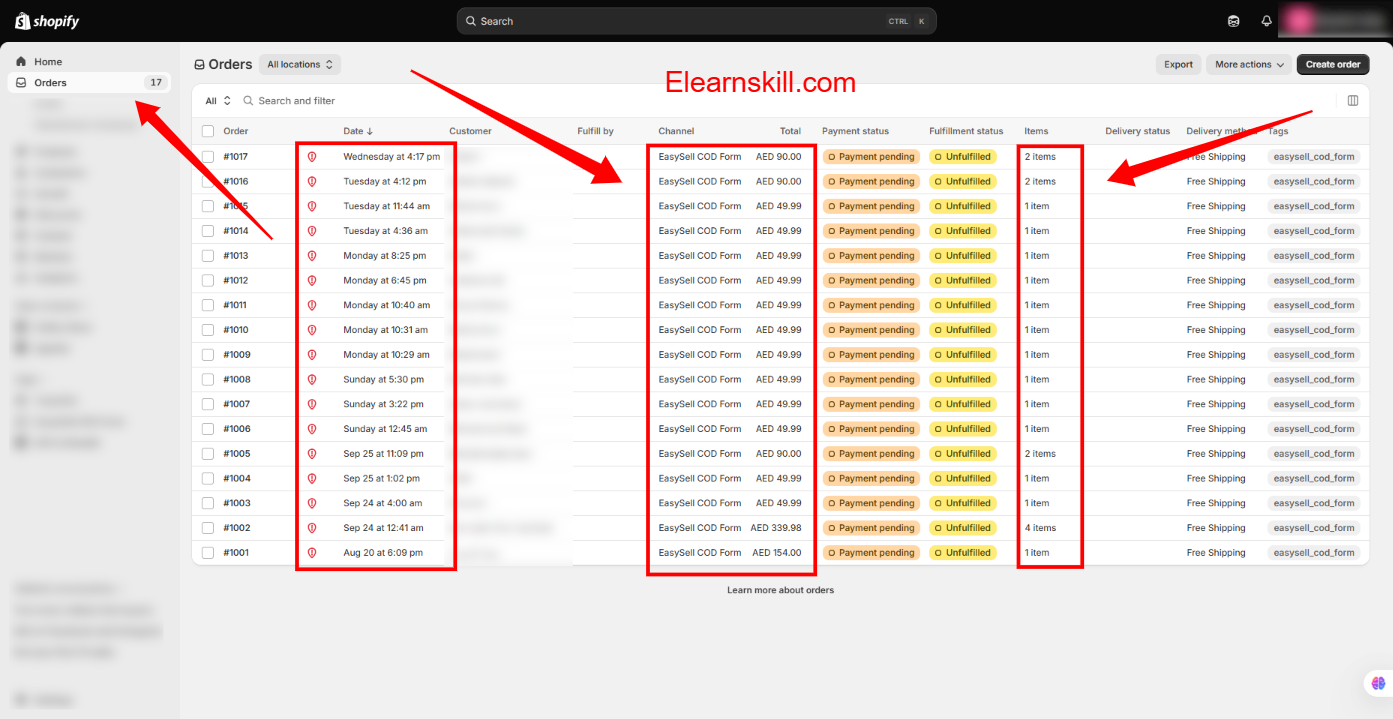Click the risk warning icon for order #1007
This screenshot has height=719, width=1393.
[312, 404]
